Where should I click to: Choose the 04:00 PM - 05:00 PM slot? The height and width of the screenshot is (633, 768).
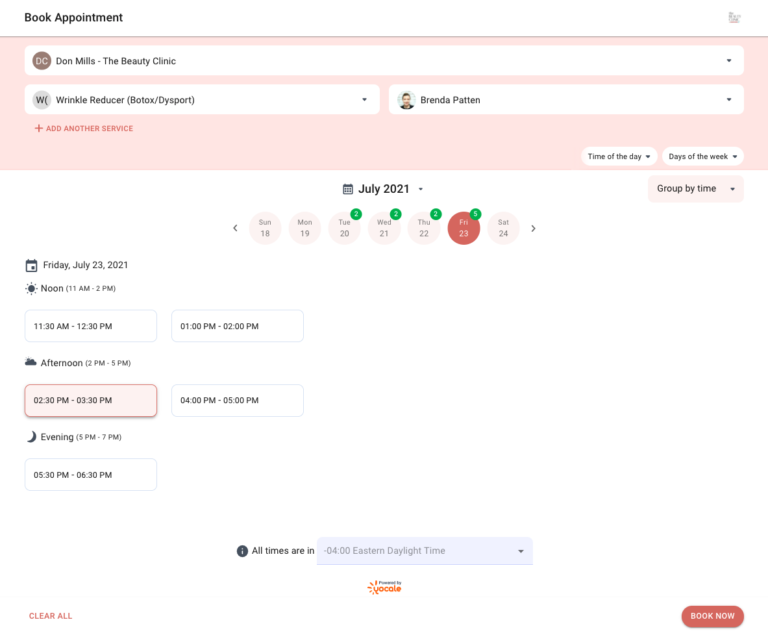[237, 400]
